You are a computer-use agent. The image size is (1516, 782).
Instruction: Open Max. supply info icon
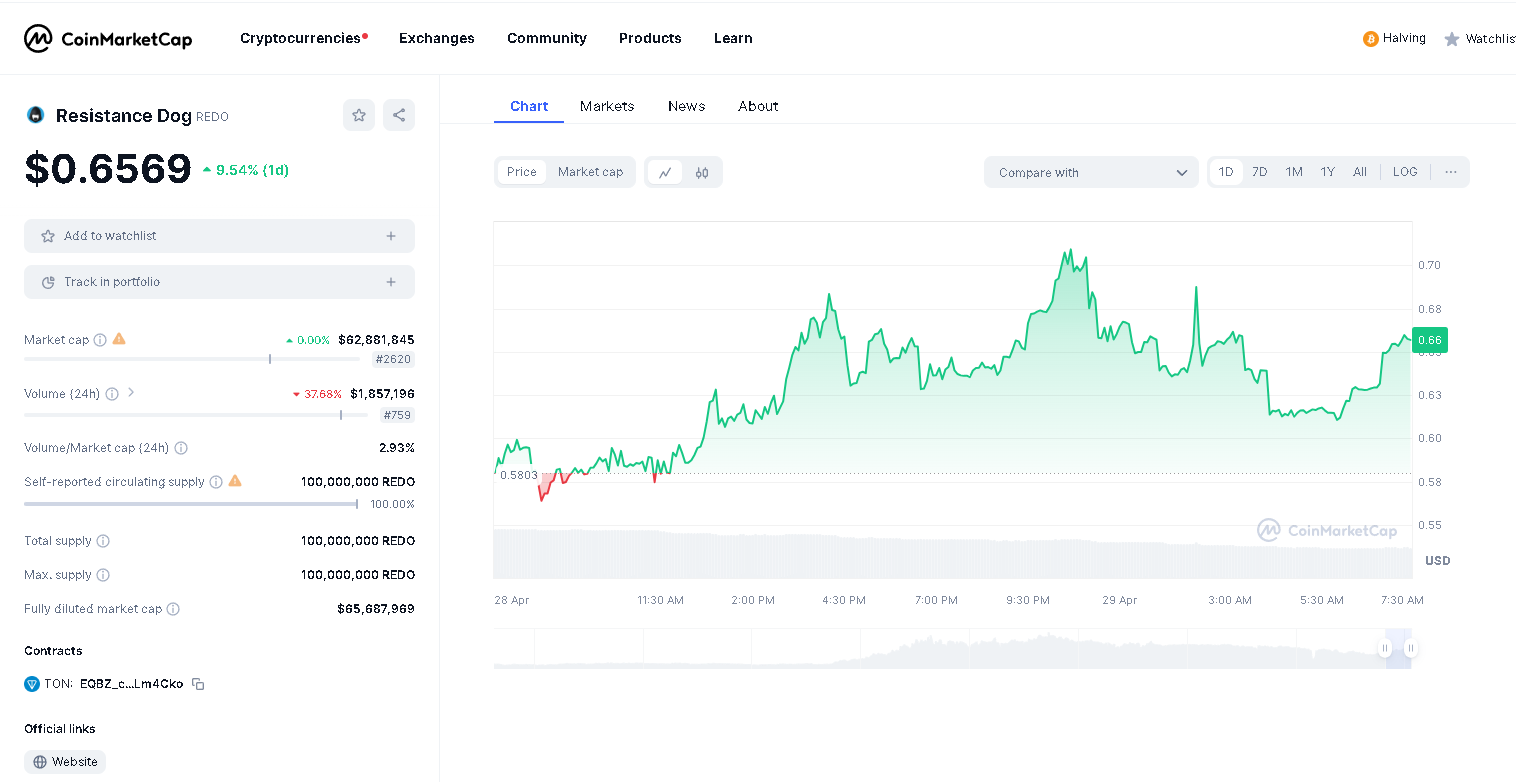click(103, 575)
